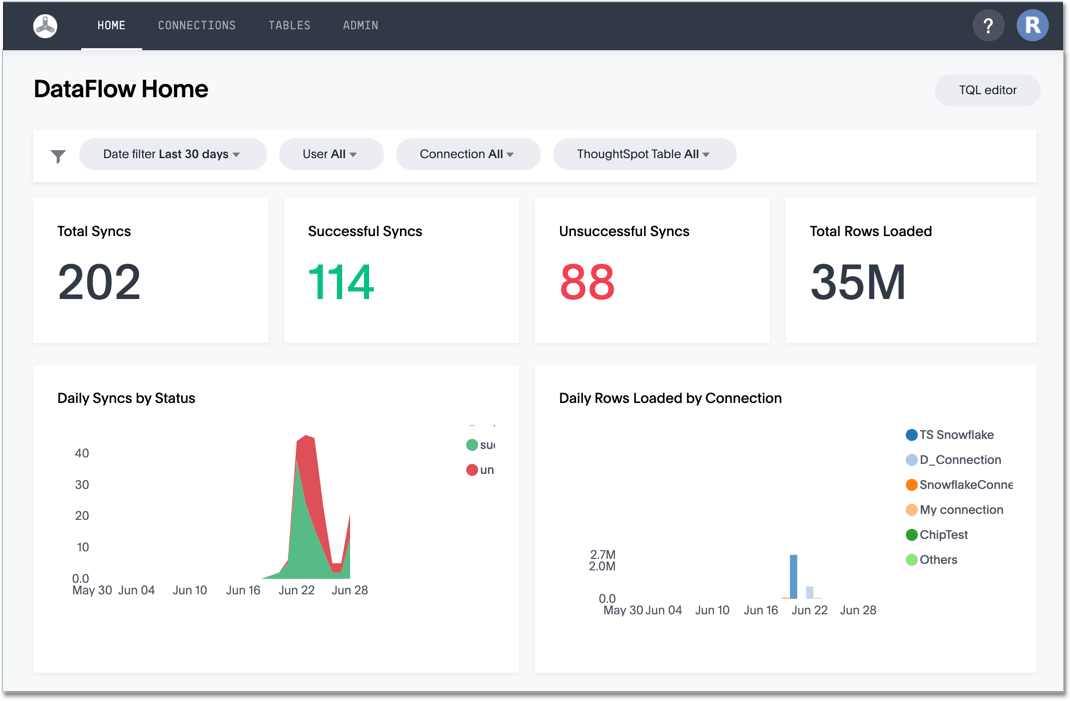The width and height of the screenshot is (1070, 701).
Task: Toggle the TS Snowflake legend entry
Action: [x=910, y=435]
